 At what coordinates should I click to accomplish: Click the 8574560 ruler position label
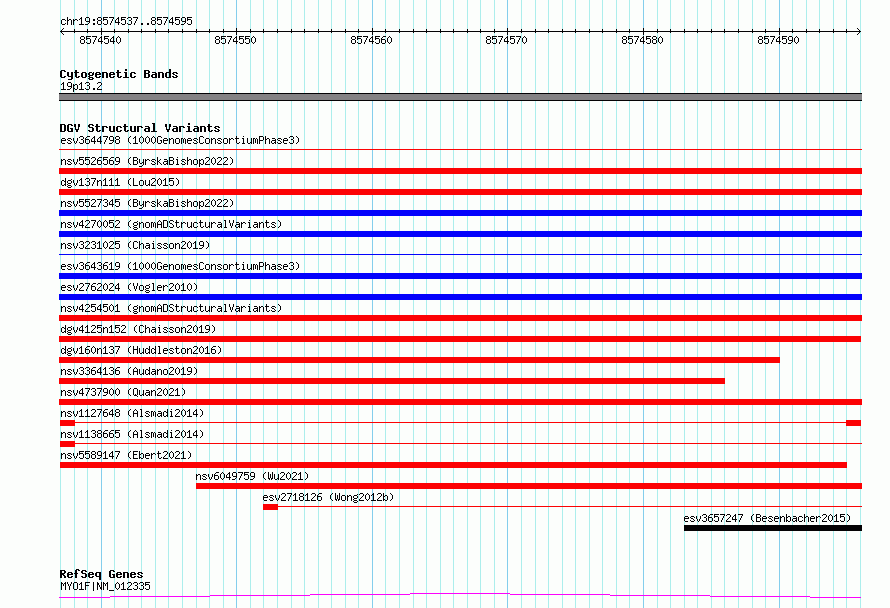point(371,40)
